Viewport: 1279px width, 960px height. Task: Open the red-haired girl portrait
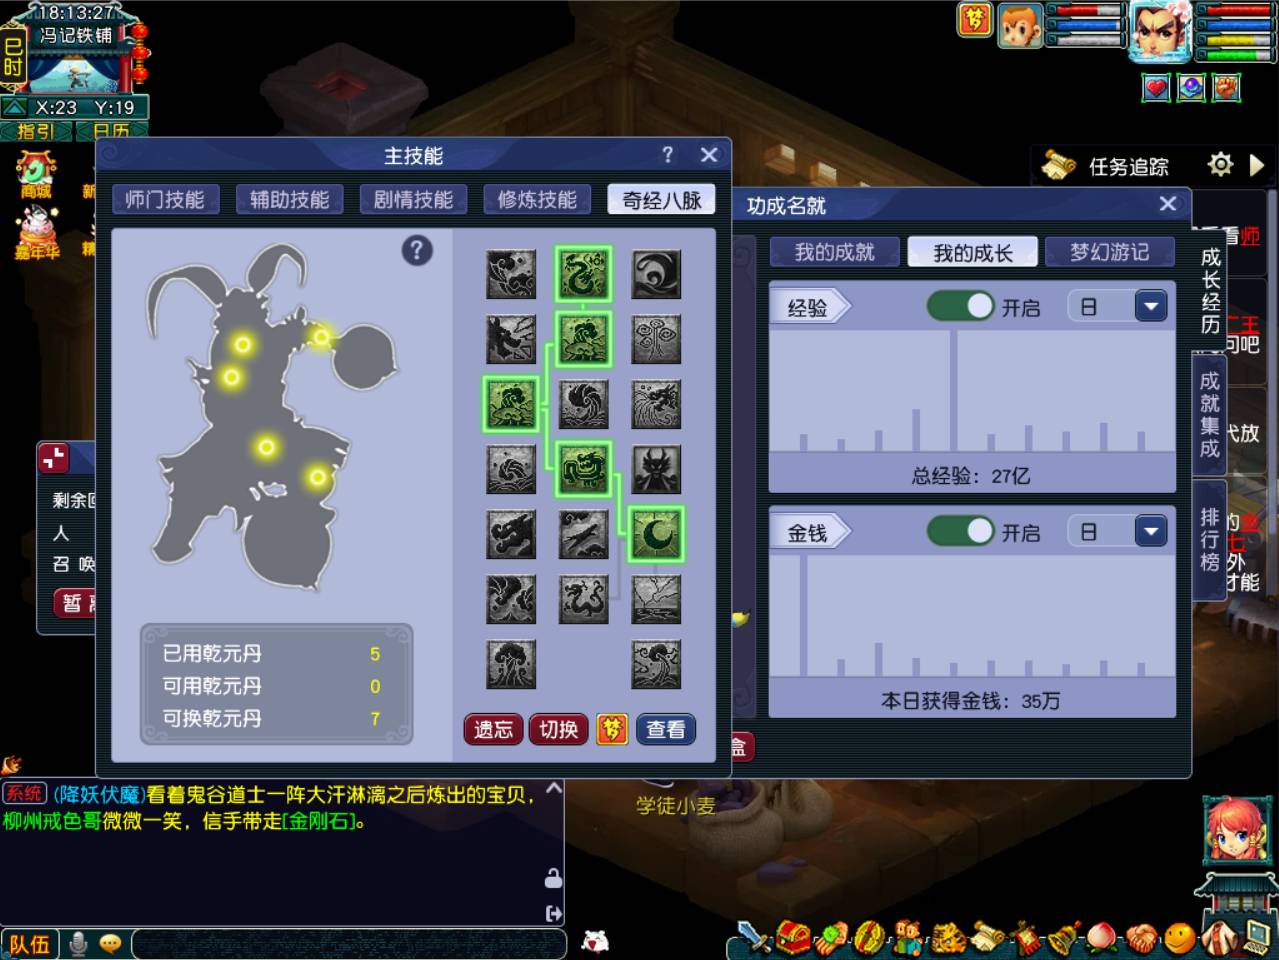[x=1236, y=832]
